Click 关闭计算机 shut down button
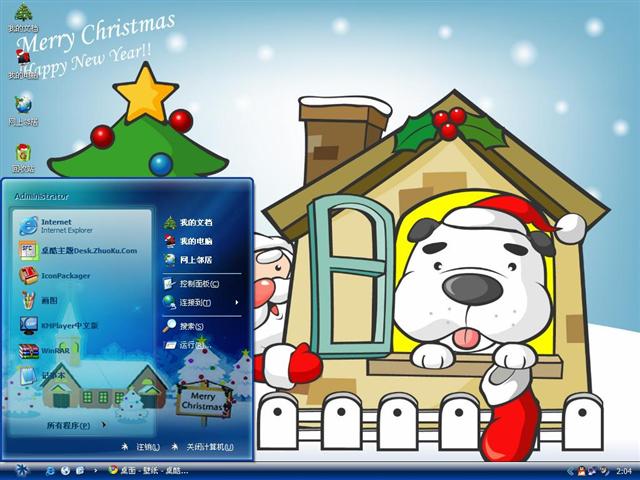 (202, 447)
